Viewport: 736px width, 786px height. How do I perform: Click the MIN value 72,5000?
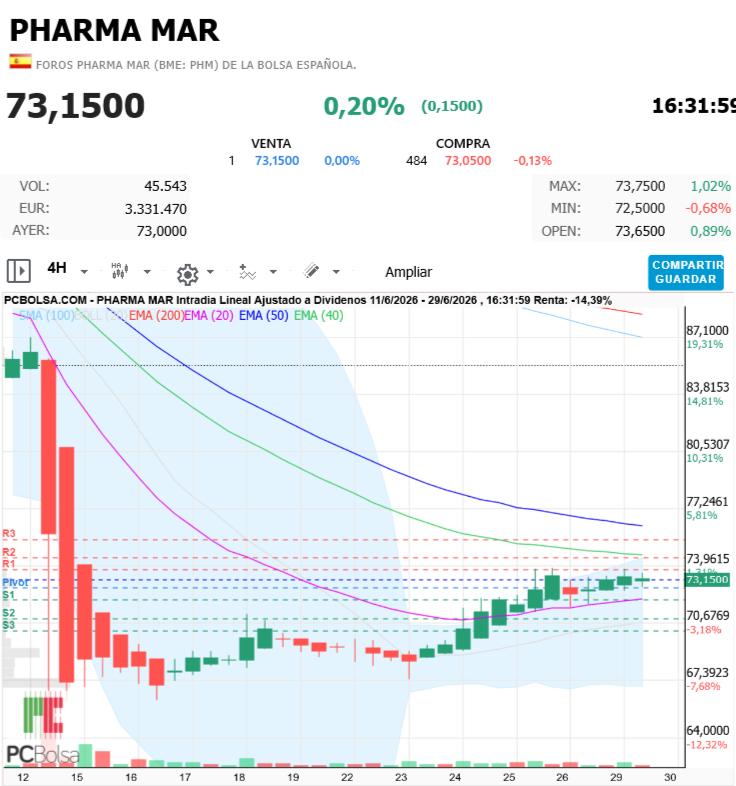pyautogui.click(x=640, y=209)
